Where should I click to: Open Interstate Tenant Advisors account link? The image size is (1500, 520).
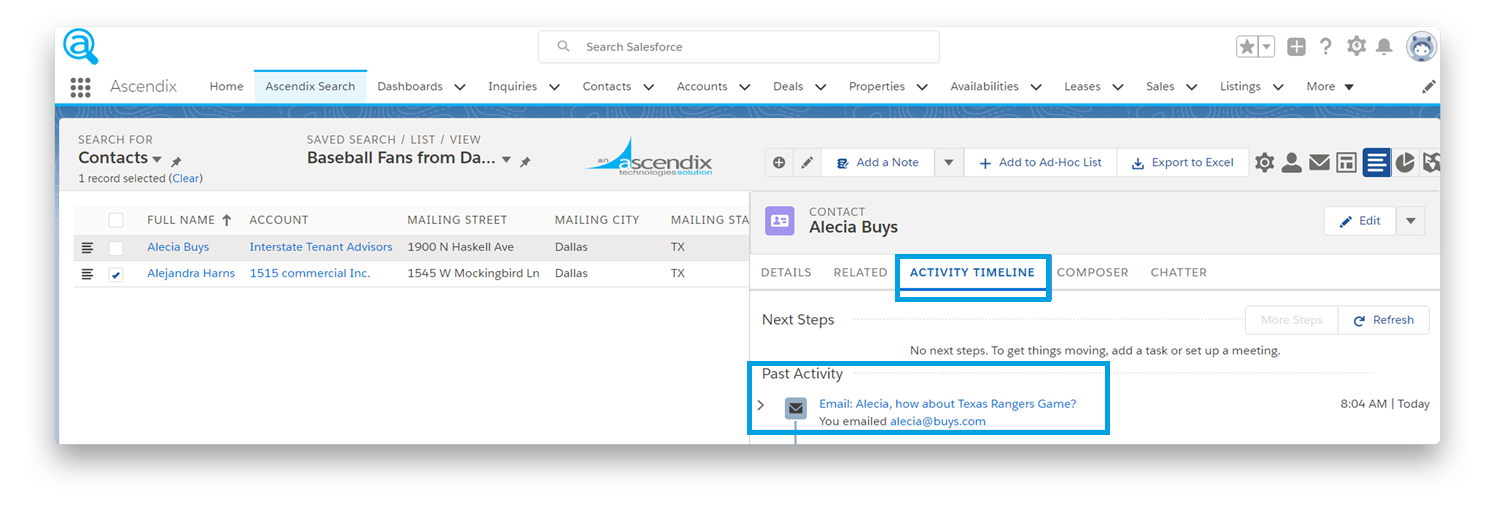[x=321, y=247]
